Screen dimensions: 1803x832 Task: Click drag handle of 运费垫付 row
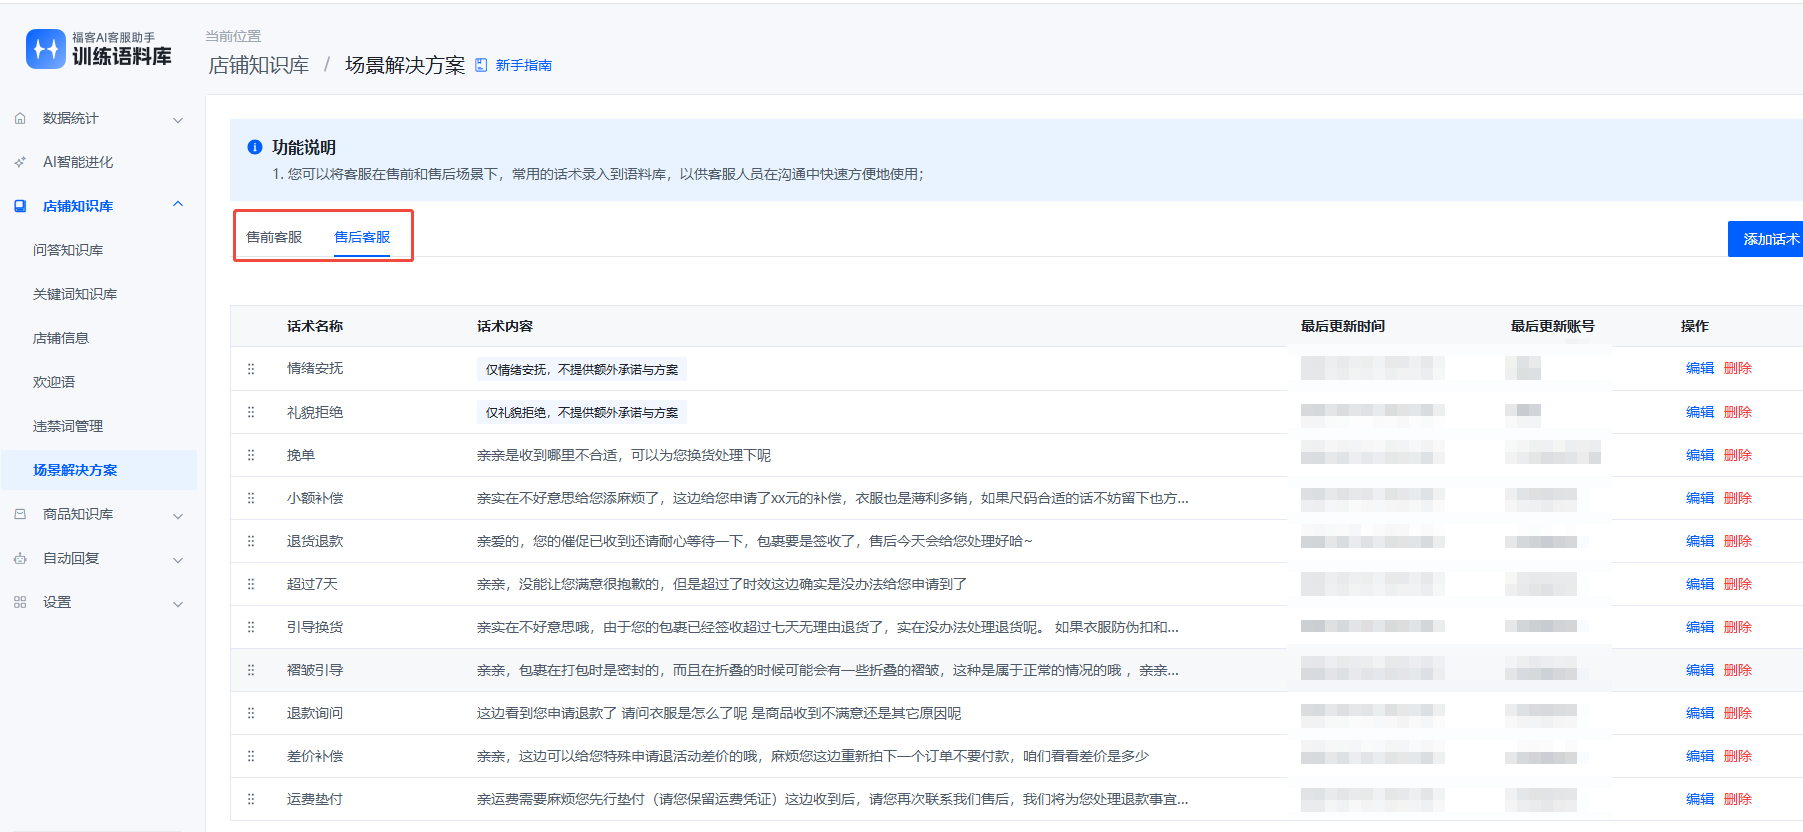tap(251, 799)
